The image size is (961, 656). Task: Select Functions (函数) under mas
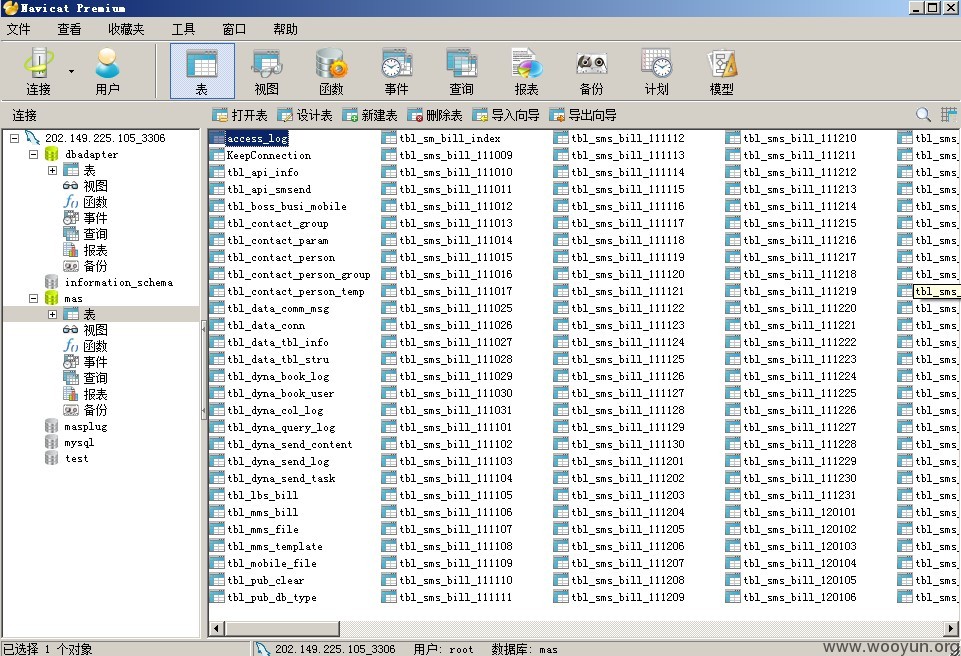(x=95, y=346)
